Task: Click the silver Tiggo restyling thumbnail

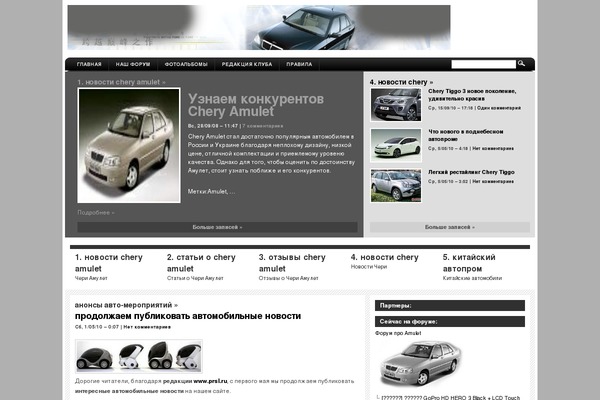Action: (x=396, y=186)
